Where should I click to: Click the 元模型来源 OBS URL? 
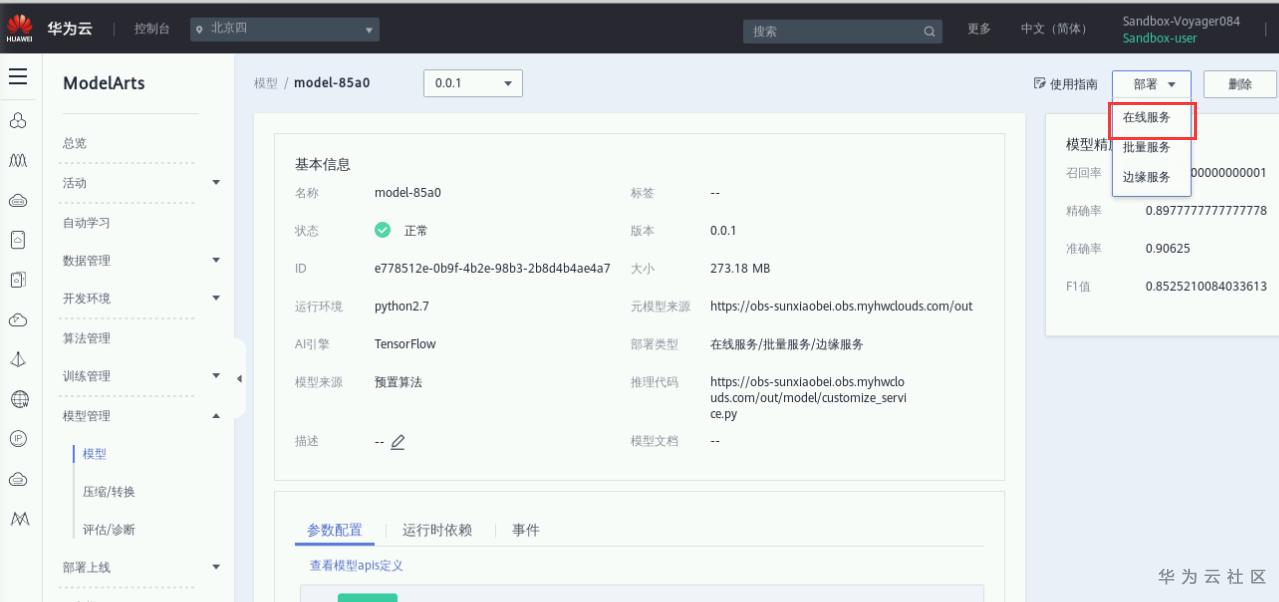[x=841, y=307]
